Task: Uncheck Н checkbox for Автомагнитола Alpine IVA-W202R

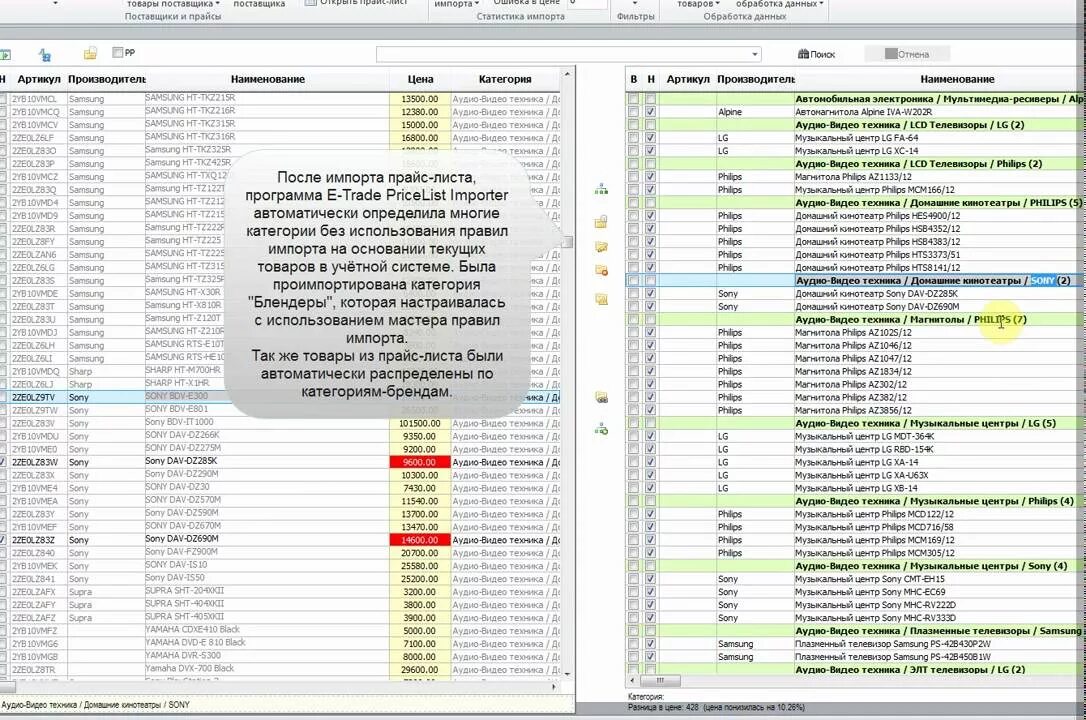Action: 650,111
